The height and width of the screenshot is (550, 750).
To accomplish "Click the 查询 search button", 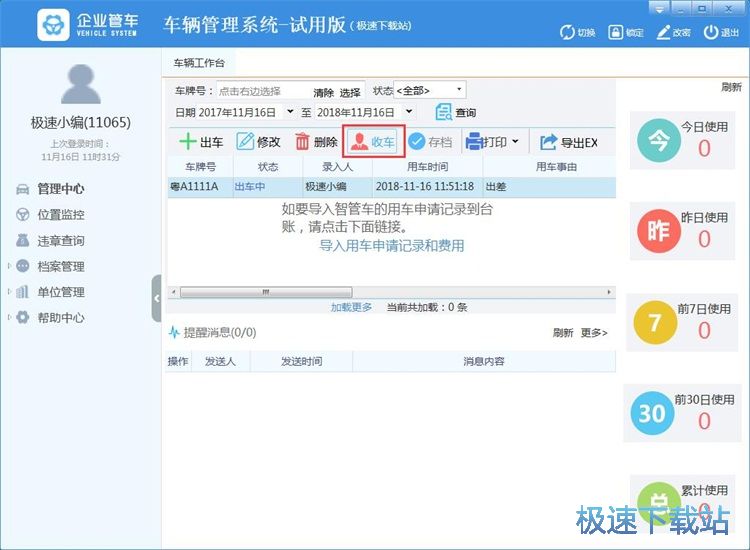I will pyautogui.click(x=455, y=112).
